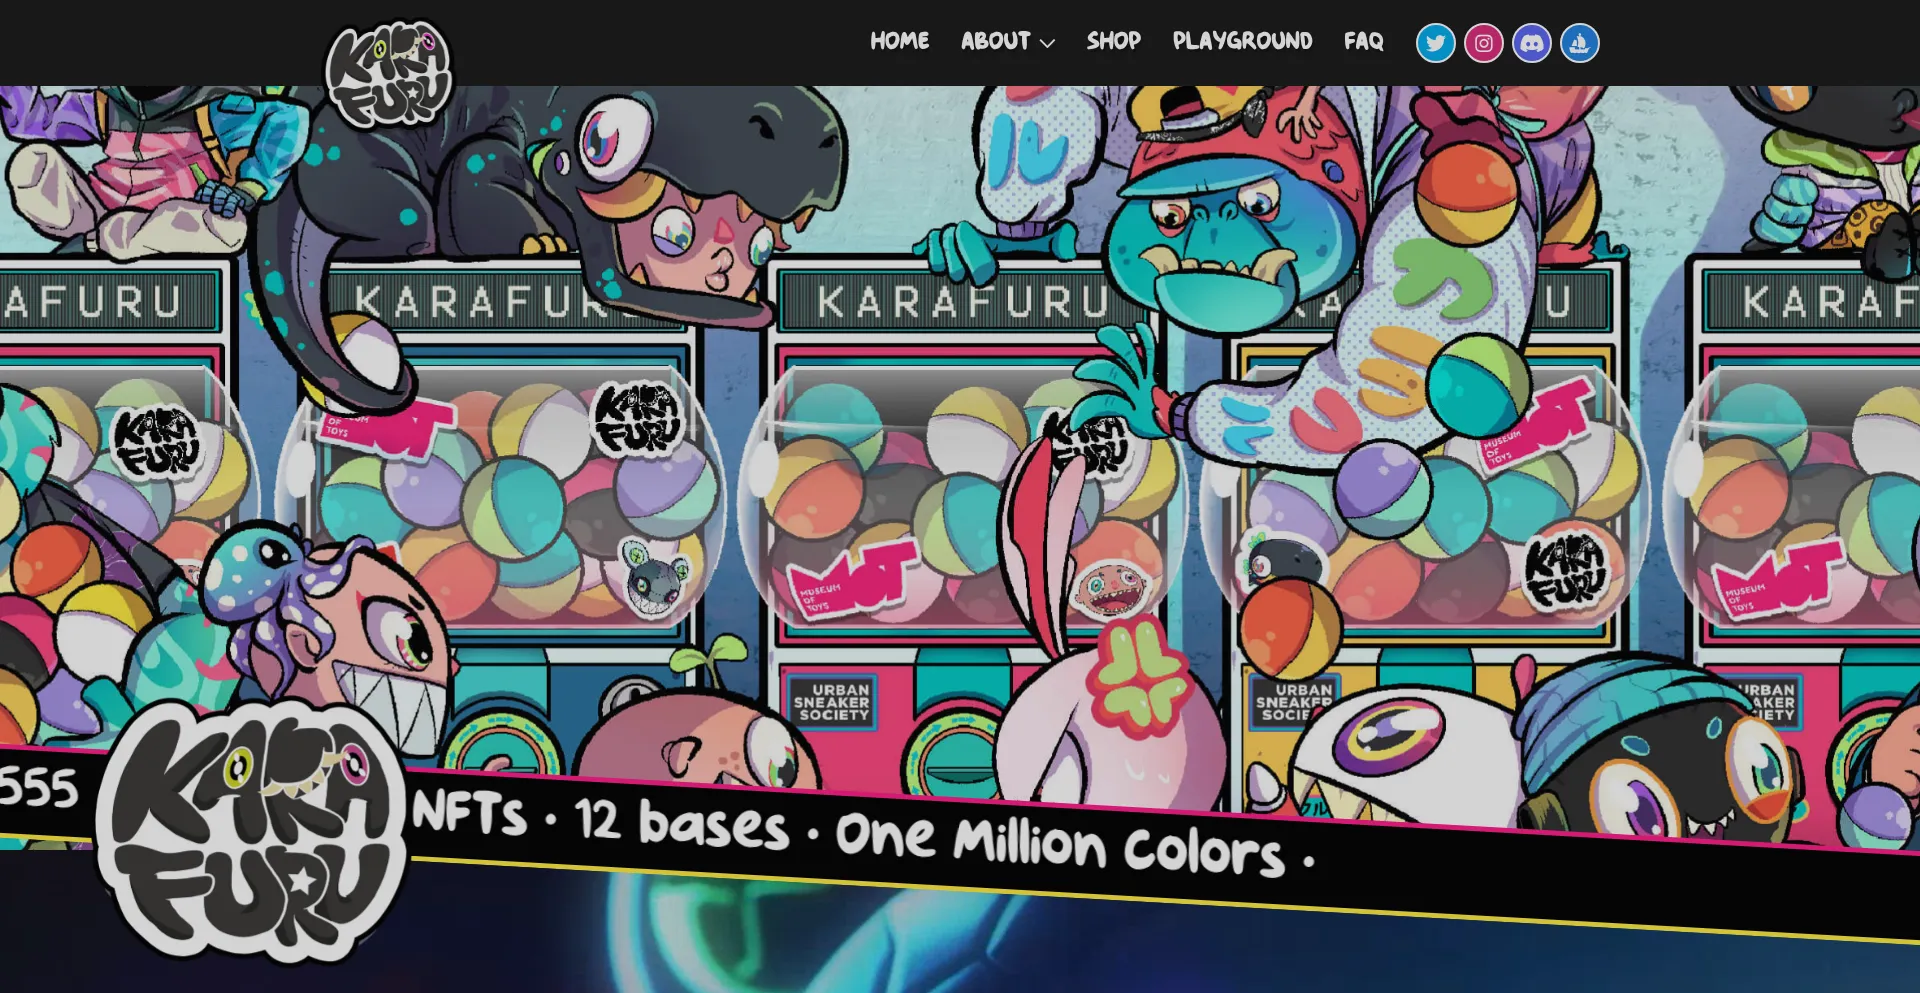Open the Karafuru Twitter page
This screenshot has height=993, width=1920.
click(1435, 42)
